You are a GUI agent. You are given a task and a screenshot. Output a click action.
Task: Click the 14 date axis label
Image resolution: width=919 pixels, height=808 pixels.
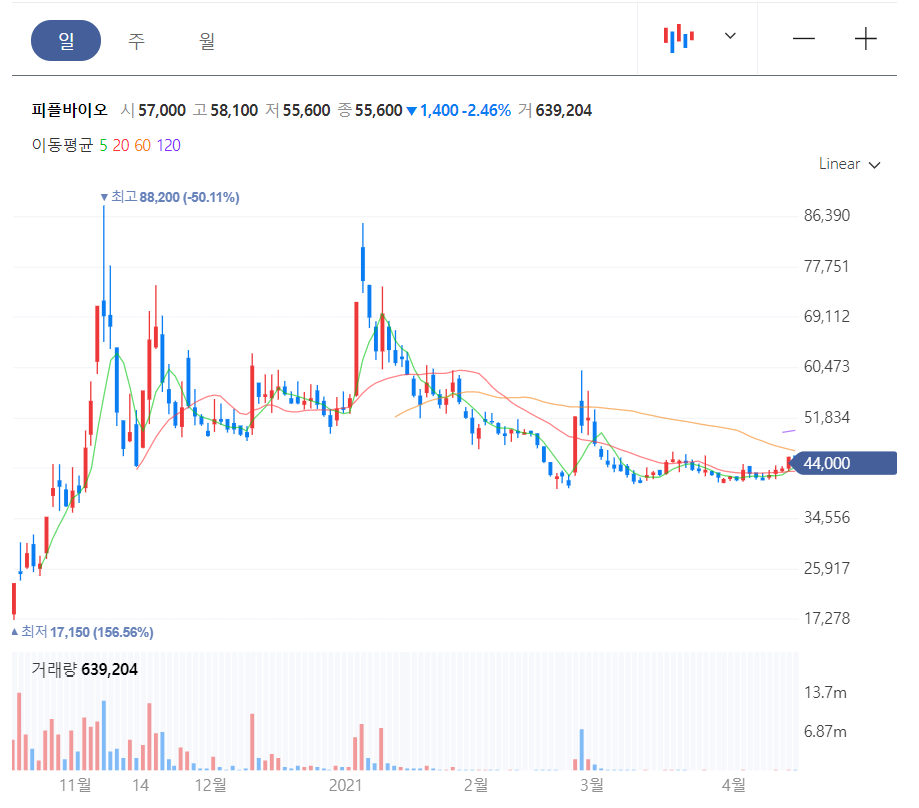pyautogui.click(x=140, y=785)
